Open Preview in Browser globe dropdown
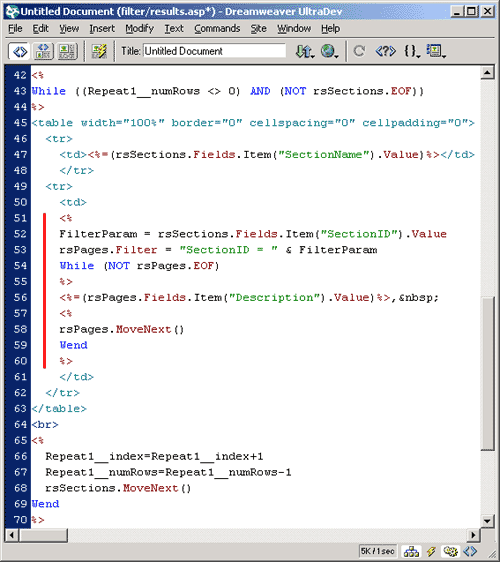Screen dimensions: 500x562 (x=329, y=51)
